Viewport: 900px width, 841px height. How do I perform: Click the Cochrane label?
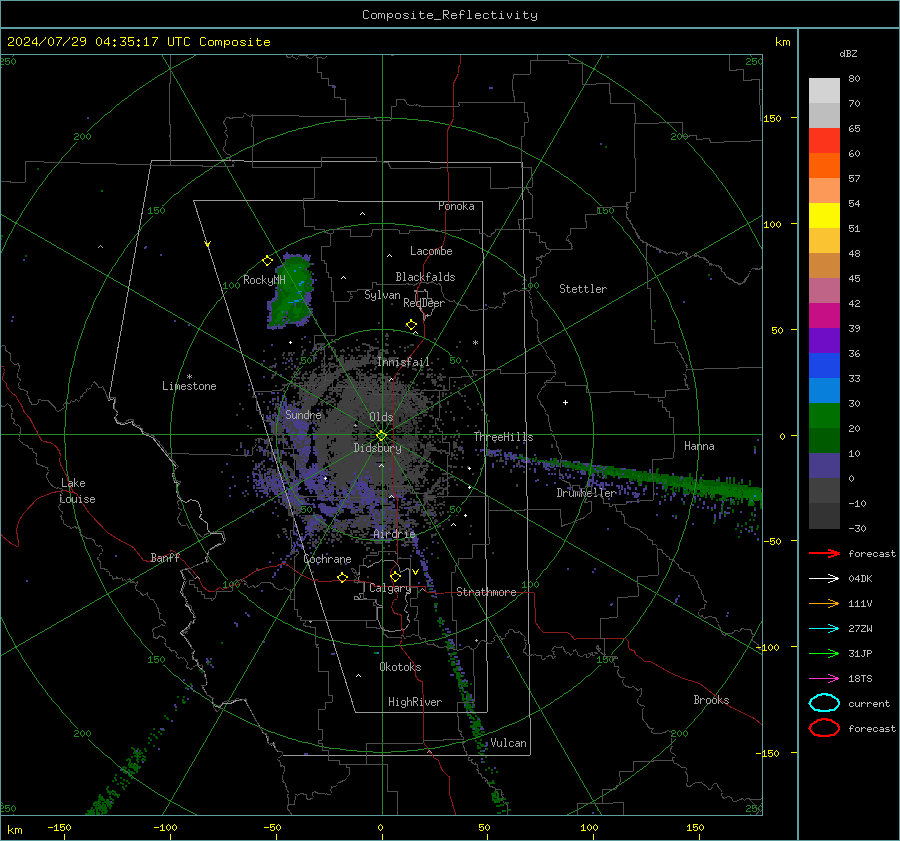pos(327,559)
